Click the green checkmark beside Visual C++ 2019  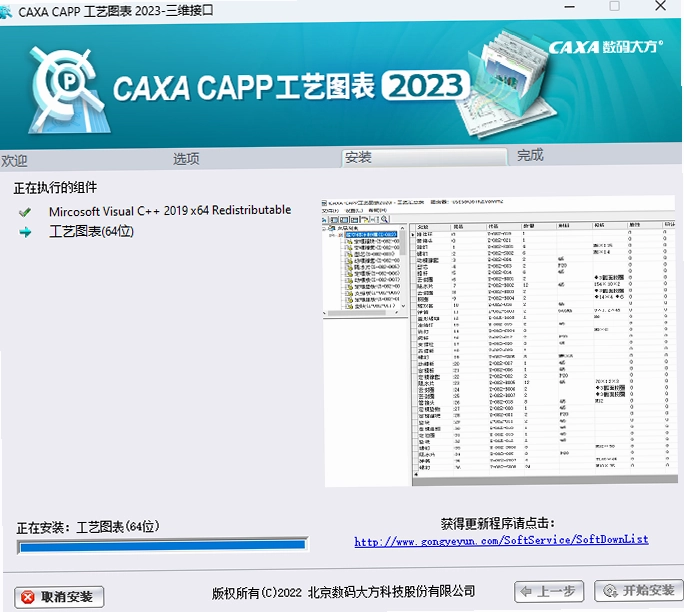(25, 212)
